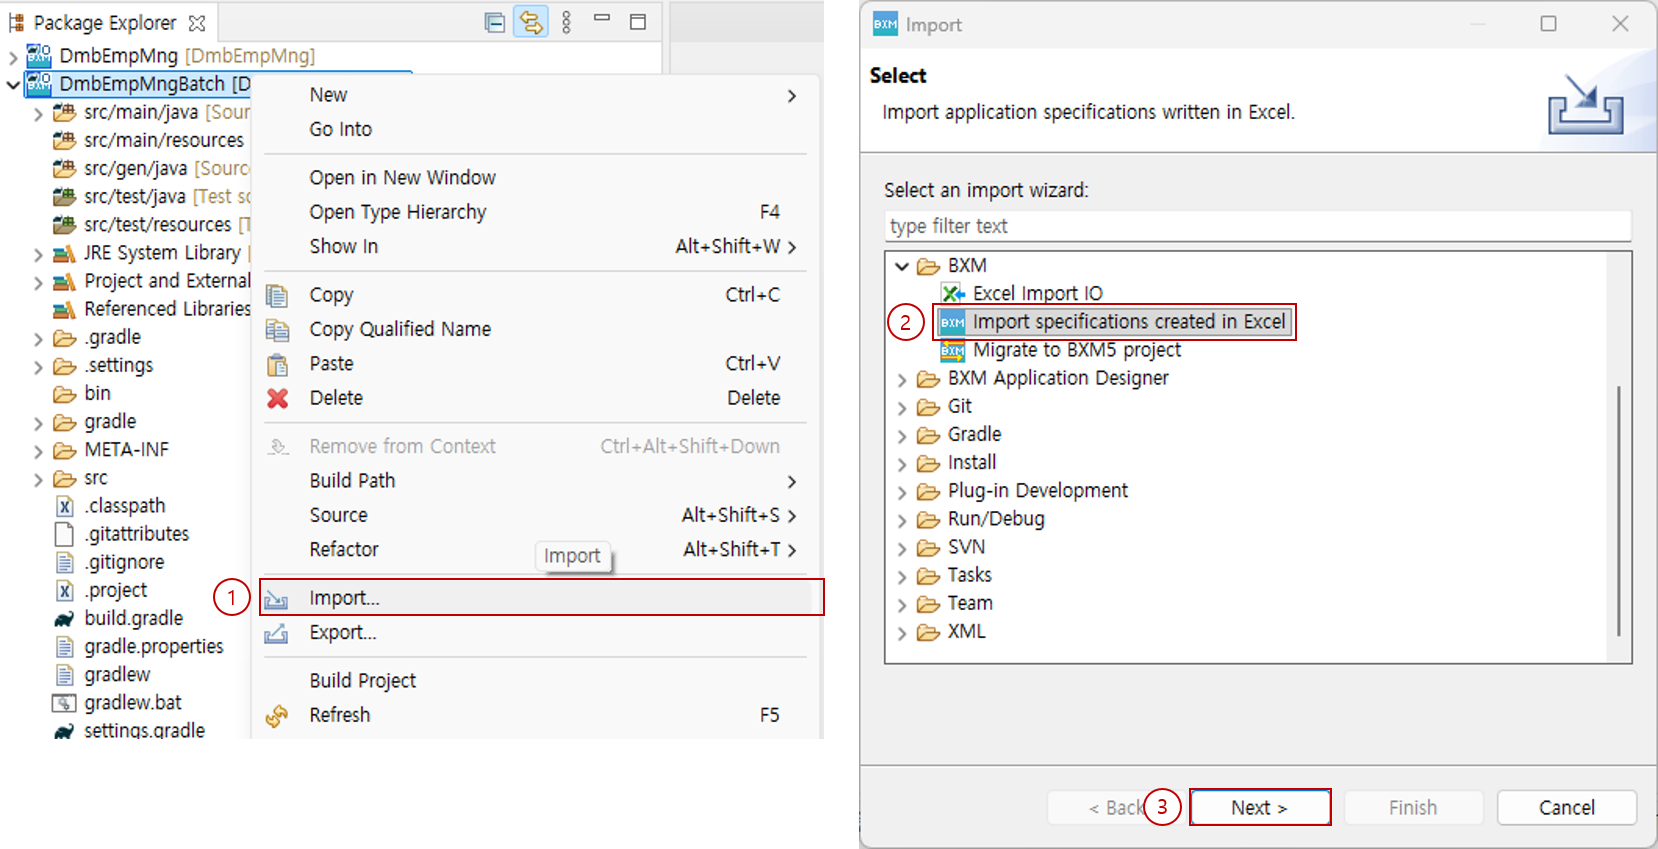Click the .classpath file icon
Viewport: 1658px width, 849px height.
pos(64,506)
